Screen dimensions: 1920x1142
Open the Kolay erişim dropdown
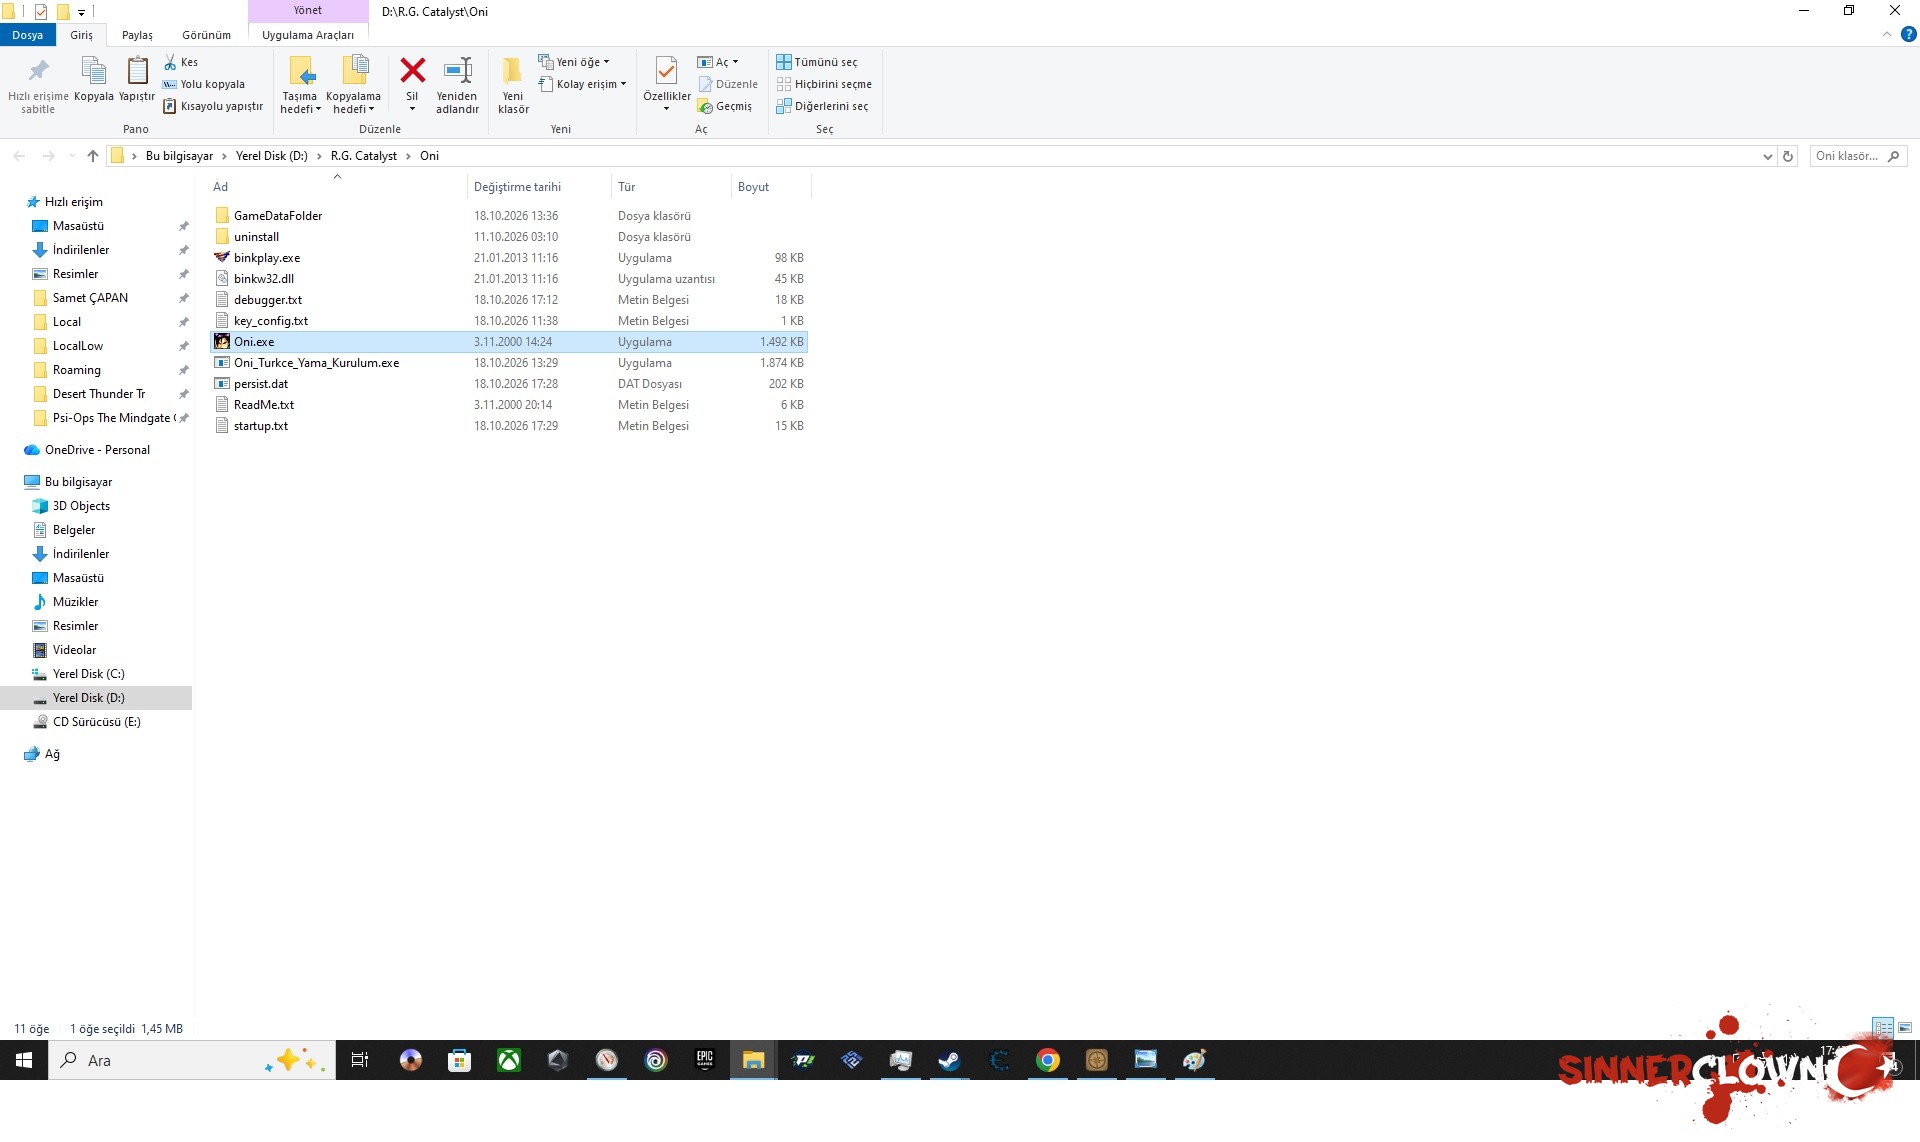coord(583,84)
